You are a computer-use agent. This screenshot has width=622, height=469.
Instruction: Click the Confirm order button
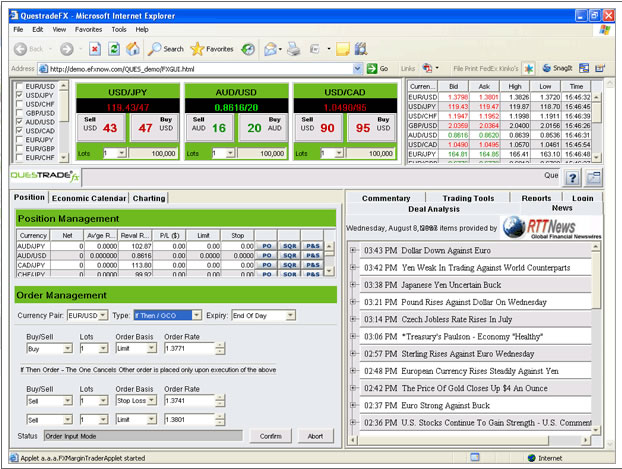(x=271, y=436)
